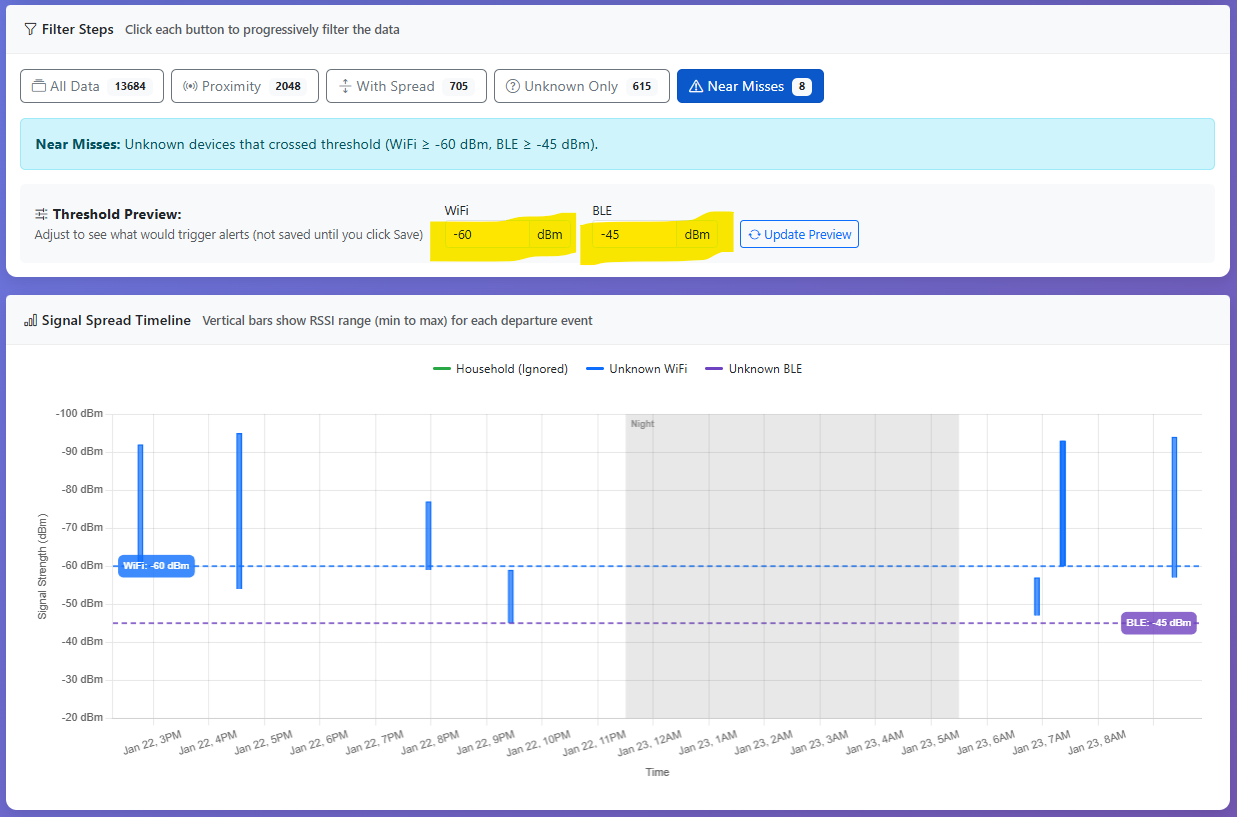Toggle the Household (Ignored) legend series

500,369
